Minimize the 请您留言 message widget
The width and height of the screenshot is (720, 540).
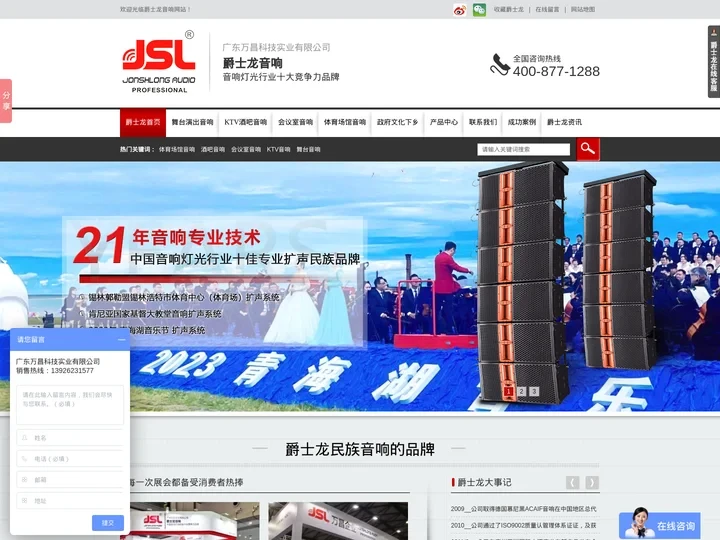pos(121,340)
